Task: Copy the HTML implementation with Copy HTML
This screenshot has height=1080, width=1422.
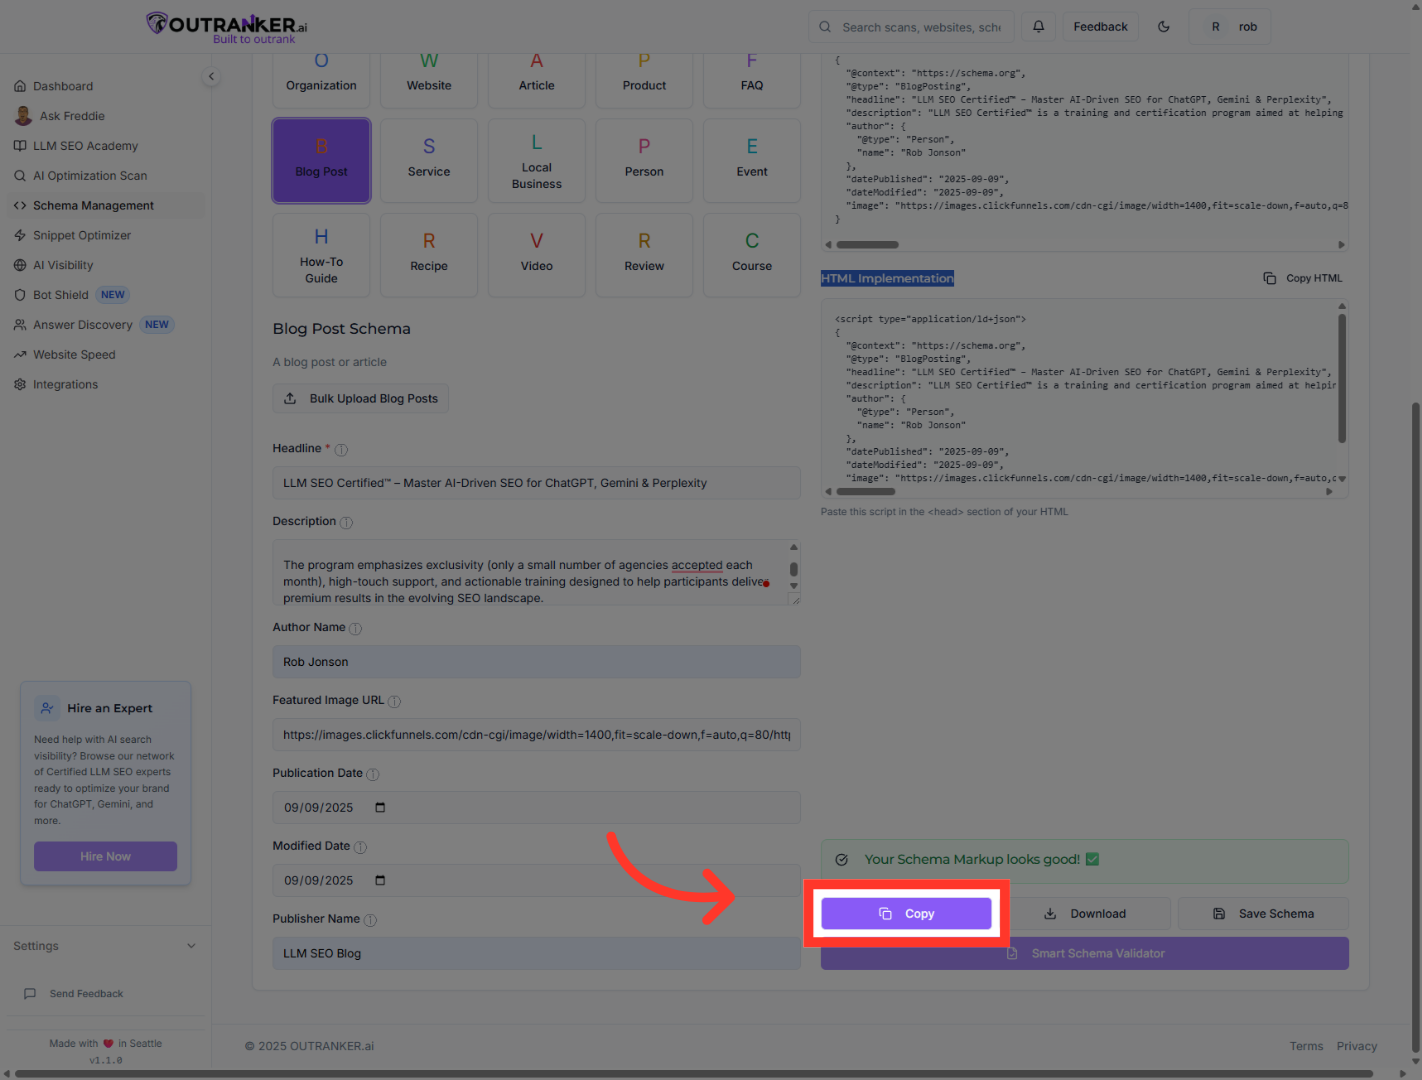Action: click(x=1303, y=278)
